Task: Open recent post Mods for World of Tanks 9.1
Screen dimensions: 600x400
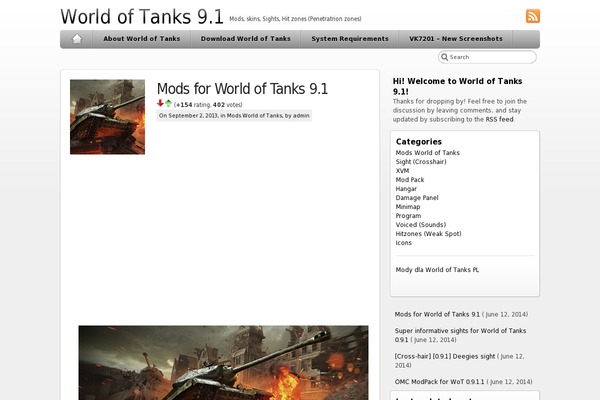Action: 437,314
